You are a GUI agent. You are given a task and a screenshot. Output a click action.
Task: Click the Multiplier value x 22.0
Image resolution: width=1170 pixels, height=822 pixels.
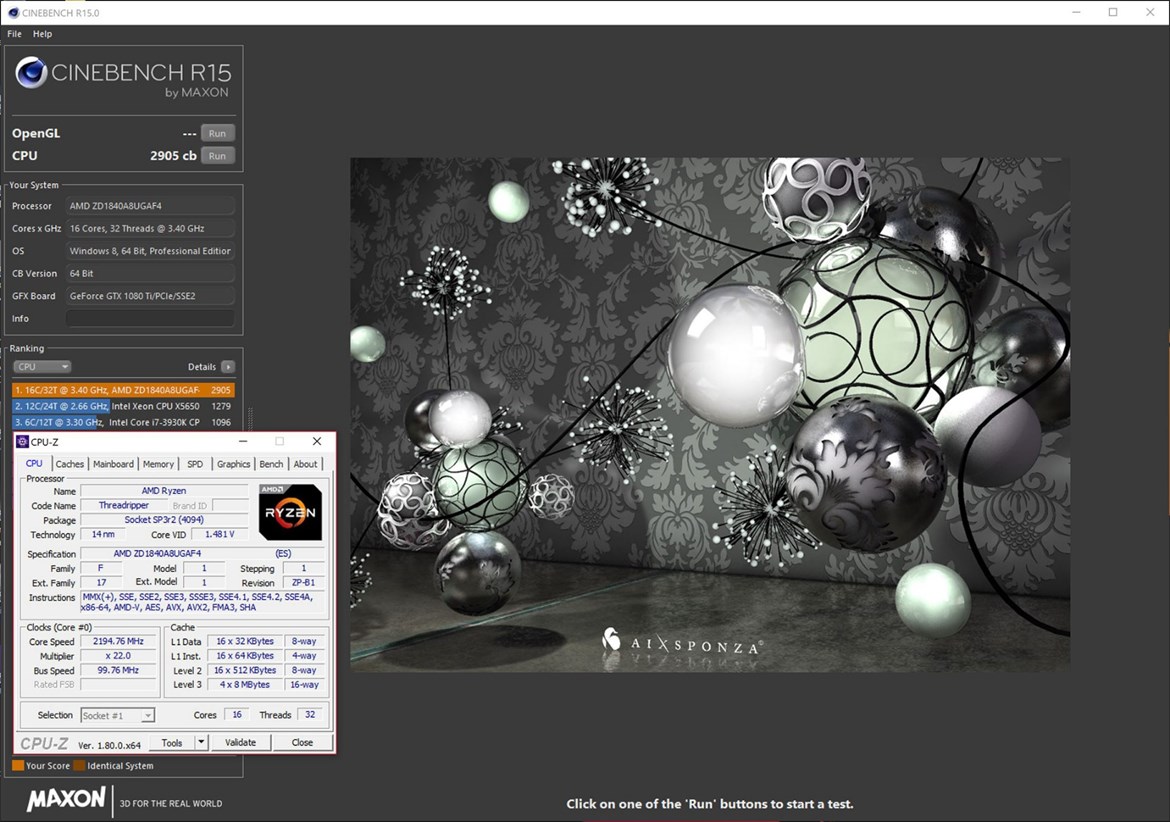click(118, 656)
